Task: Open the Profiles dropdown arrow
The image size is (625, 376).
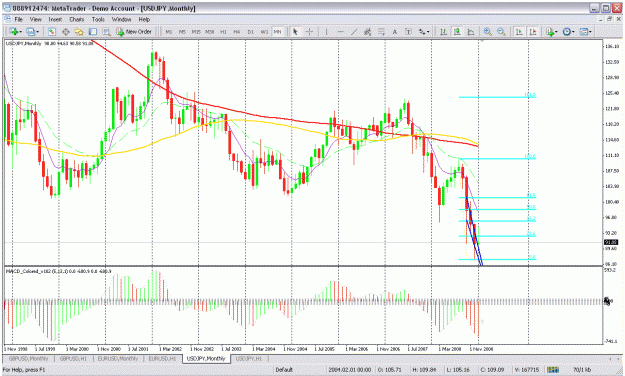Action: (x=37, y=32)
